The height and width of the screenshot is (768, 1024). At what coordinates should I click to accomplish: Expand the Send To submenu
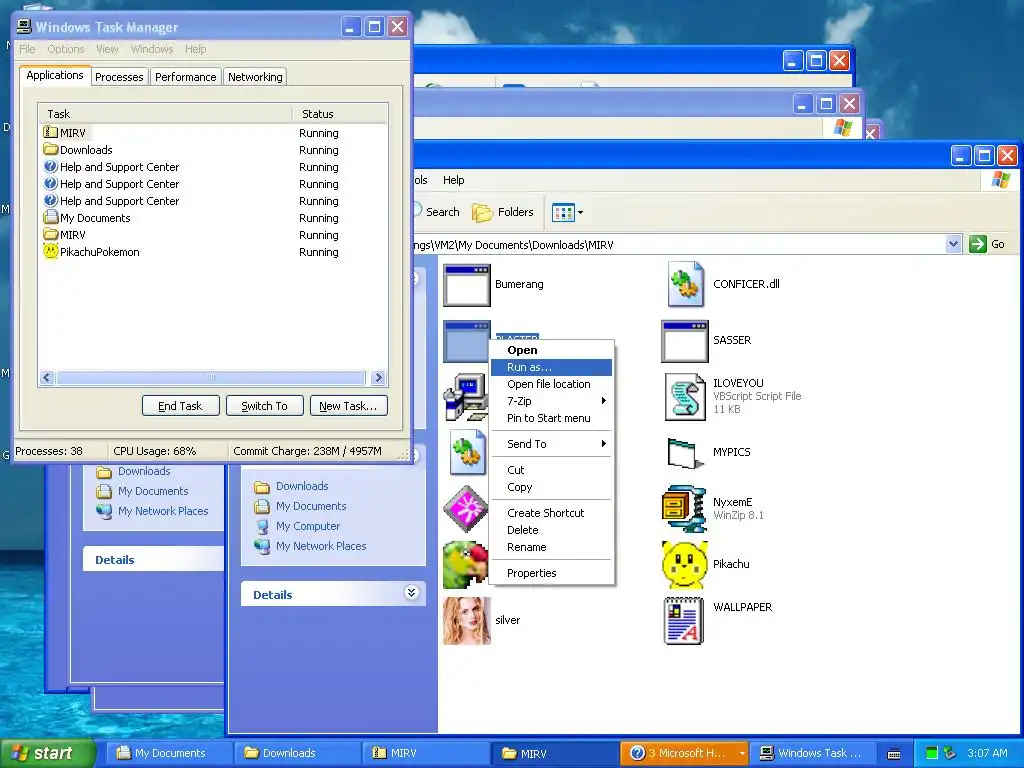(x=551, y=444)
